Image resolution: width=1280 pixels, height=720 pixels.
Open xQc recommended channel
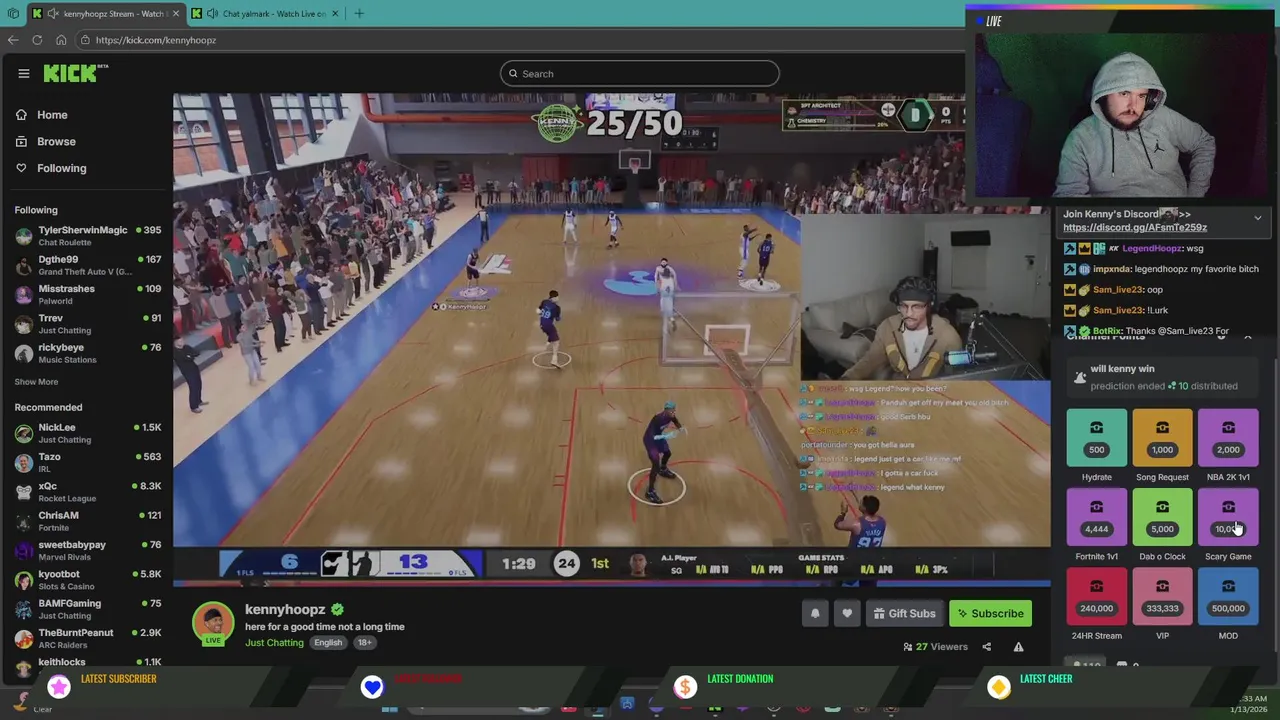pyautogui.click(x=88, y=491)
